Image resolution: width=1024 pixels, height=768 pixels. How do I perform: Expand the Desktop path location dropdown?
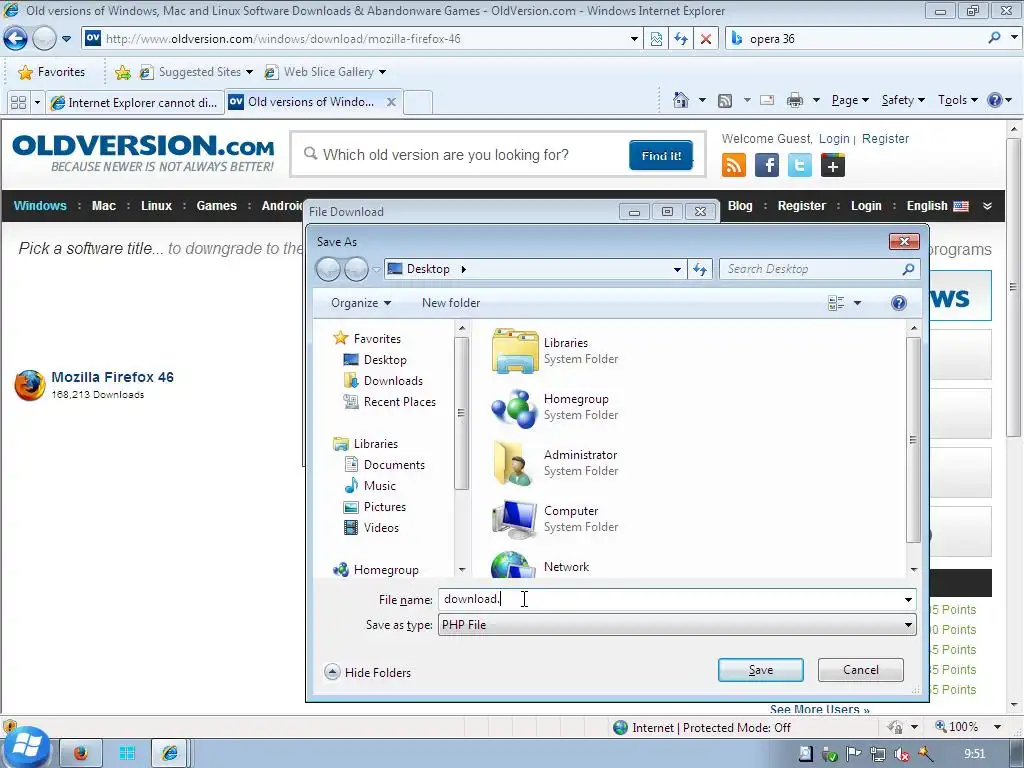point(677,269)
